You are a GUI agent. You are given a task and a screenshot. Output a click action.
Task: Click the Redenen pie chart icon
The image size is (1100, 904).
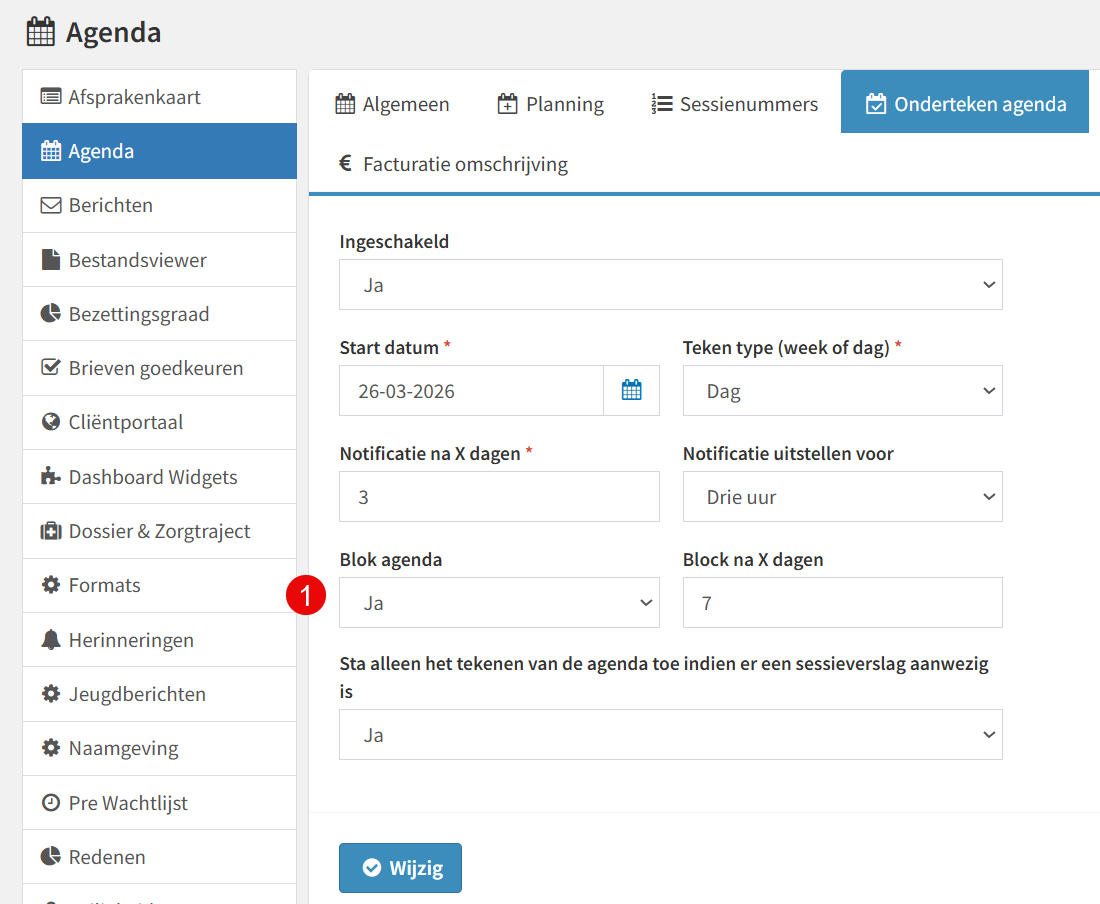click(x=51, y=856)
